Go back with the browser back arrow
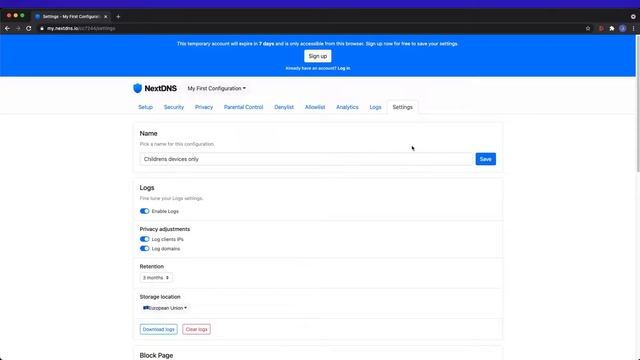 click(x=7, y=28)
